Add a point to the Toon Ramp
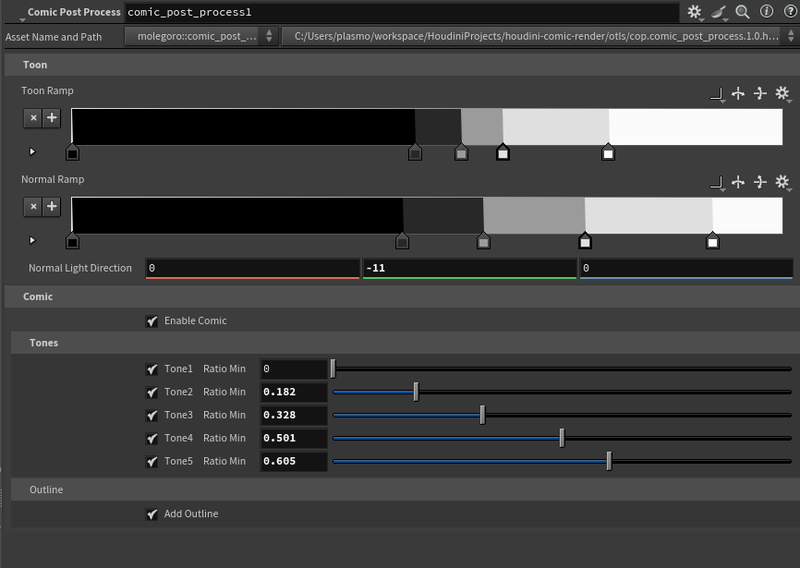 pos(52,118)
